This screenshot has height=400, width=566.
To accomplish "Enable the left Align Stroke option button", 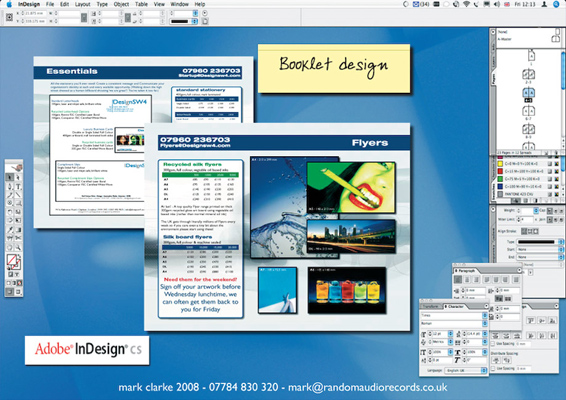I will pyautogui.click(x=524, y=231).
